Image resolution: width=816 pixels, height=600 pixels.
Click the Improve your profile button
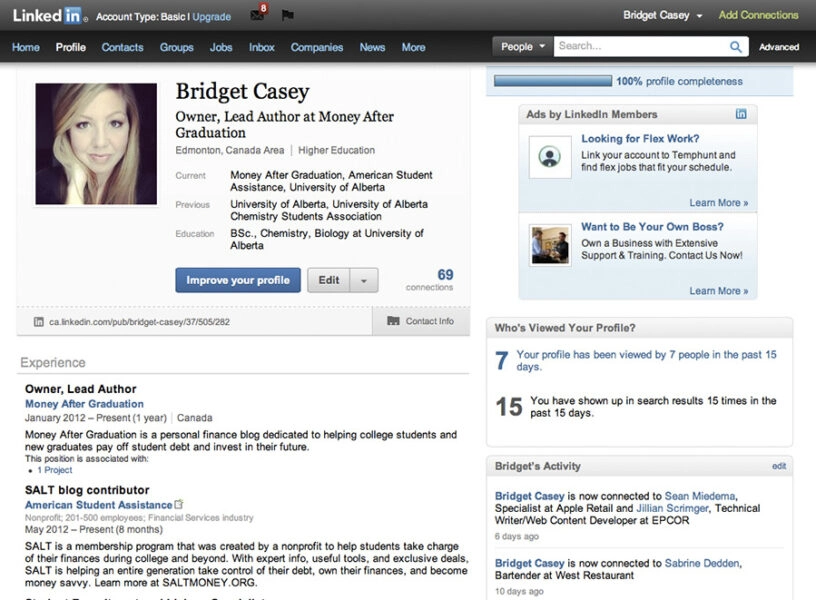point(238,280)
